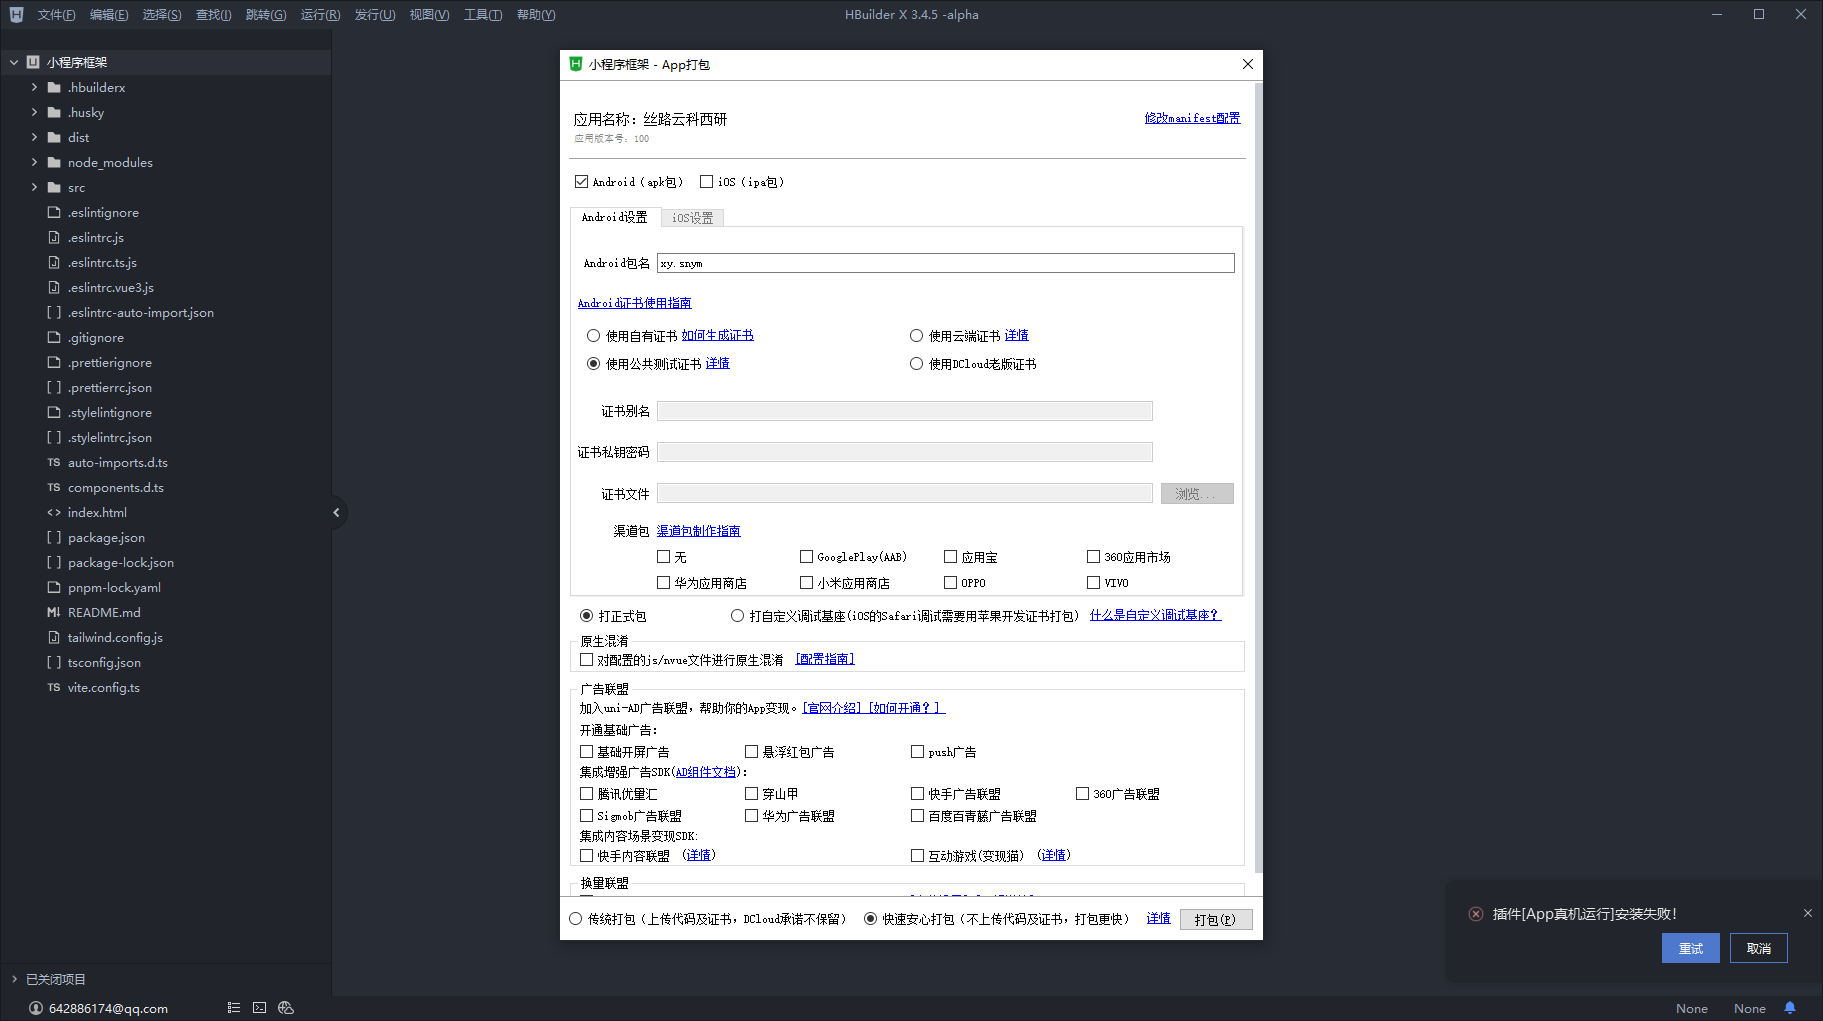Click the tailwind.config.js file icon

point(54,638)
